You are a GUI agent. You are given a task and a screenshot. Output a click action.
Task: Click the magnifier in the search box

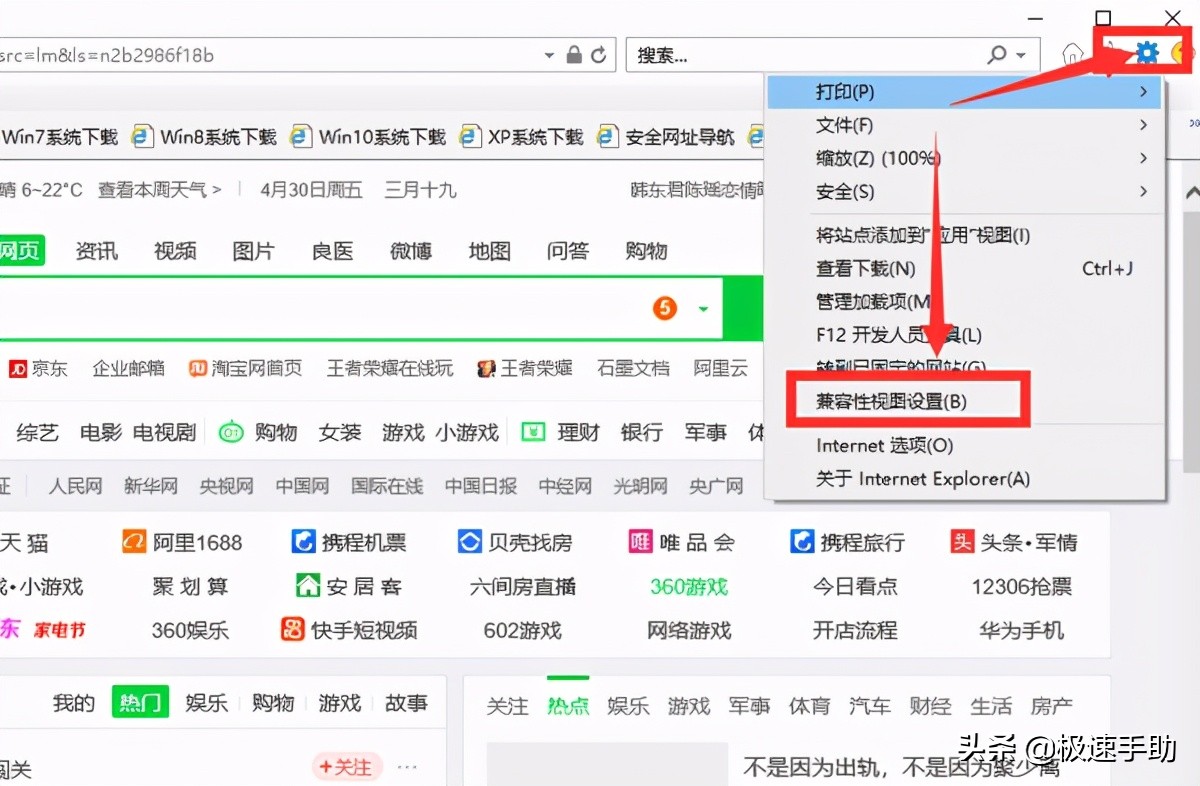click(997, 55)
